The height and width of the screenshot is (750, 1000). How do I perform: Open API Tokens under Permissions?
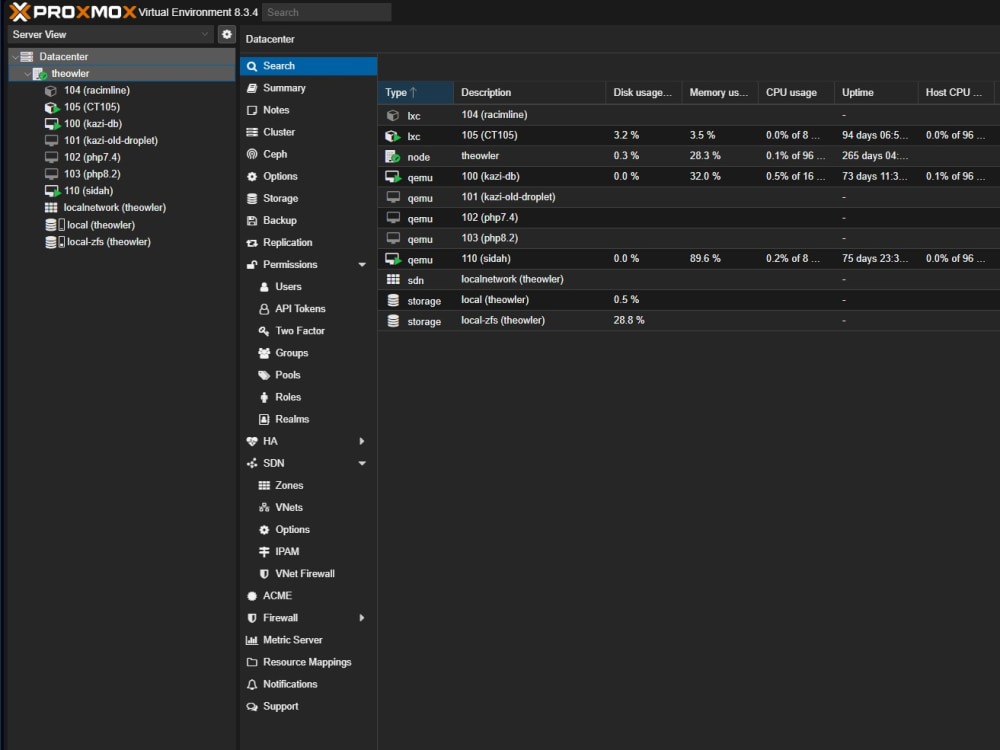point(309,309)
